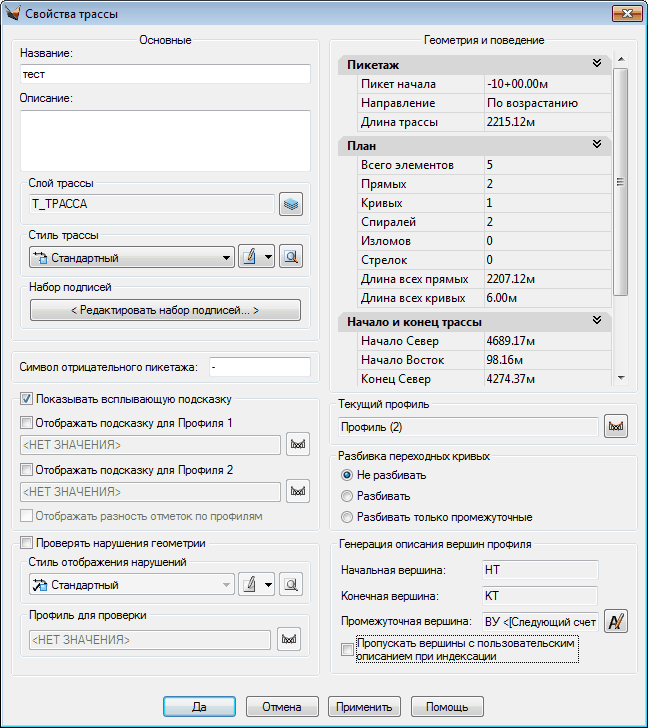Click the profile picker icon for Профиль для проверки
Viewport: 648px width, 728px height.
point(289,638)
